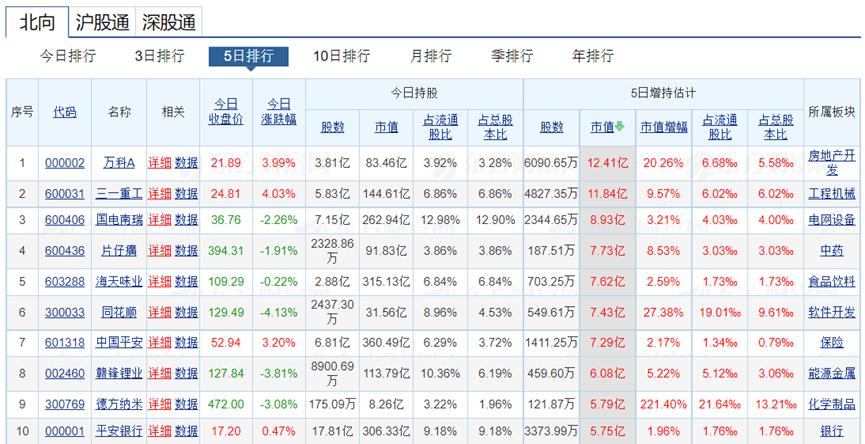Sort by 今日收盘价 column header
This screenshot has height=444, width=865.
[x=226, y=112]
